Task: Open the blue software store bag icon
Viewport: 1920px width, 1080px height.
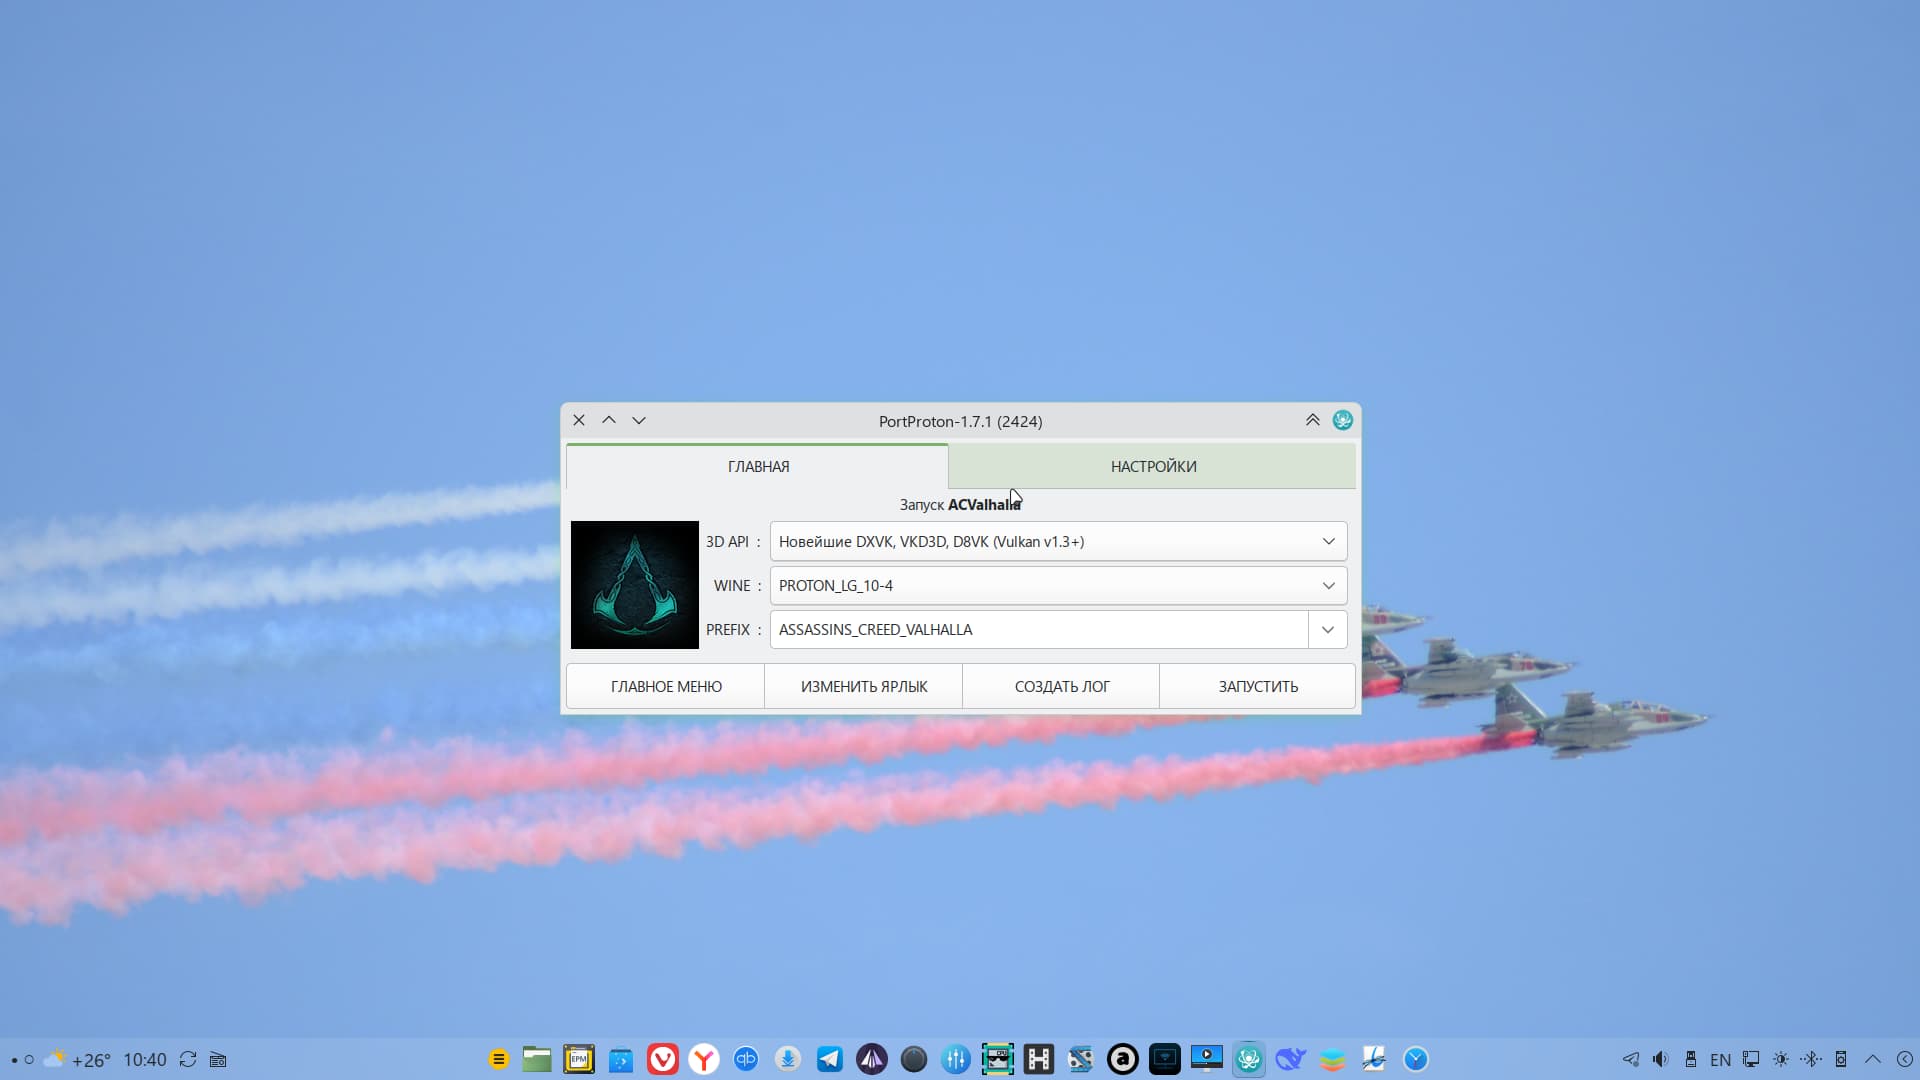Action: (621, 1059)
